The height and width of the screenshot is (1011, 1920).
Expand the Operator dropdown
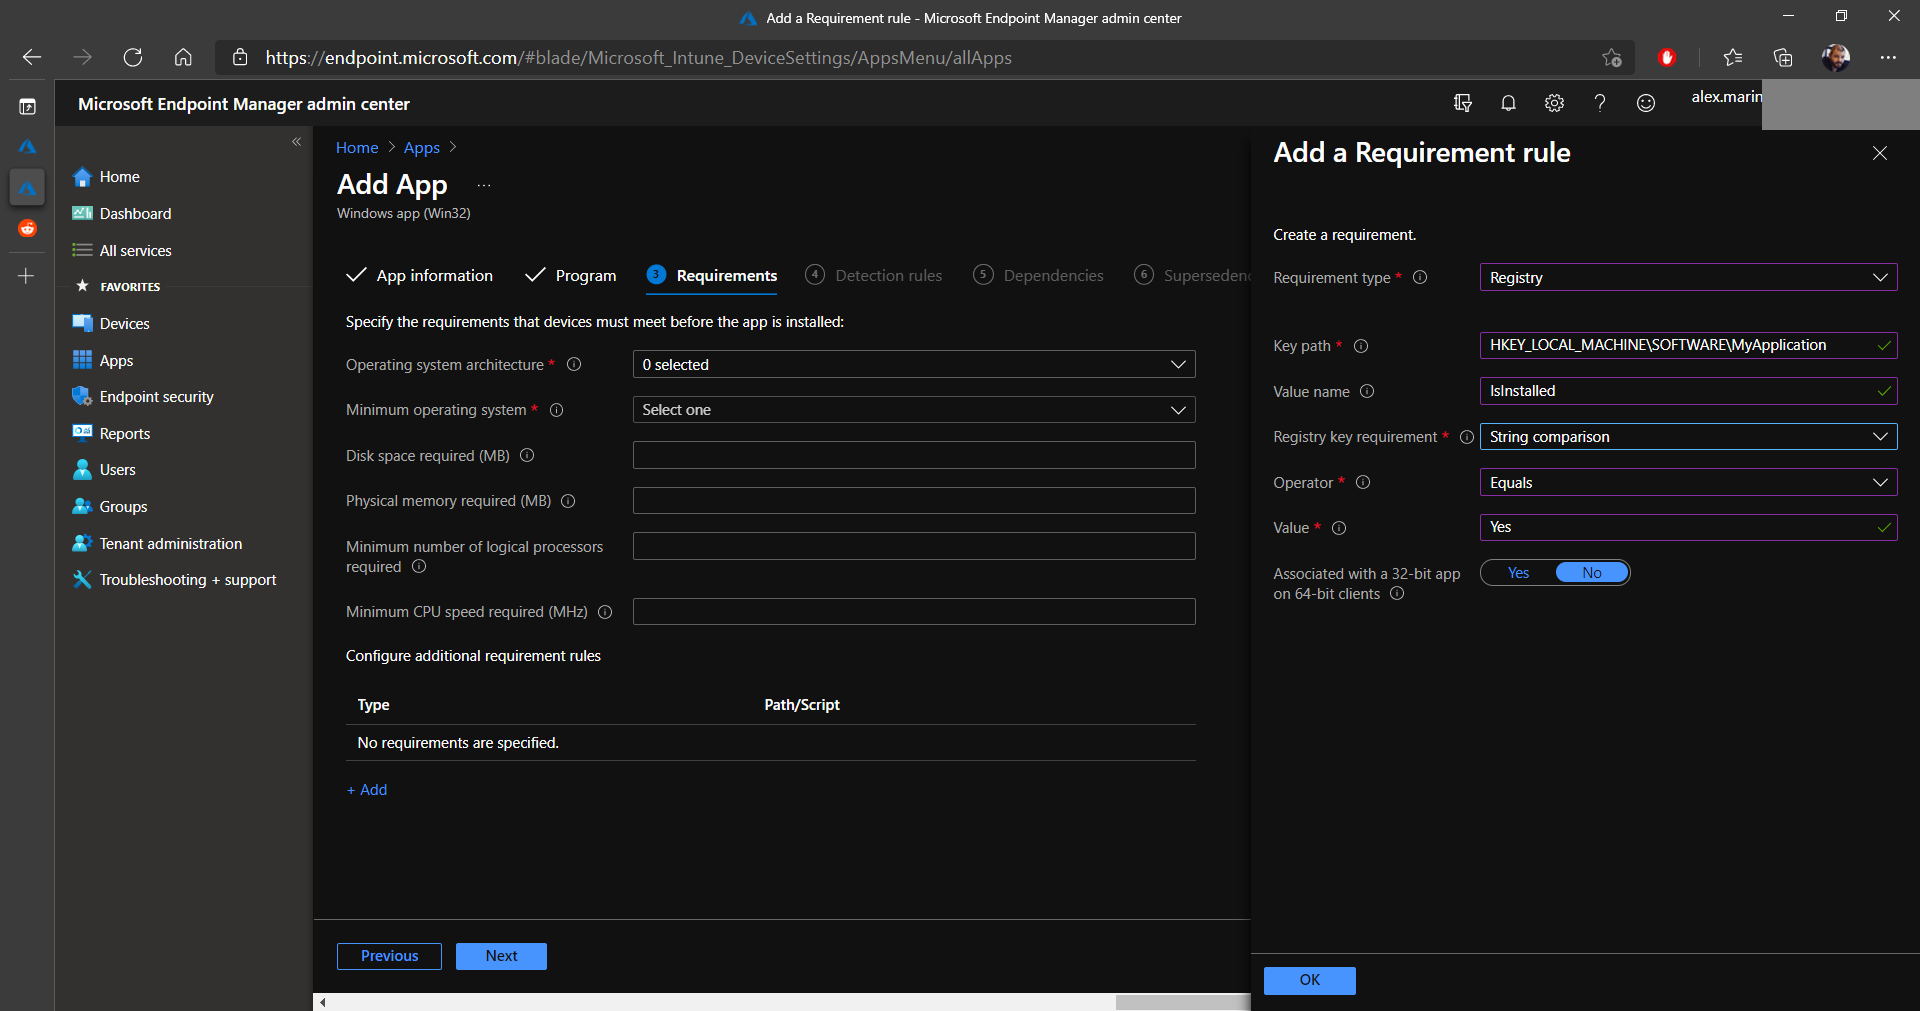click(x=1687, y=483)
